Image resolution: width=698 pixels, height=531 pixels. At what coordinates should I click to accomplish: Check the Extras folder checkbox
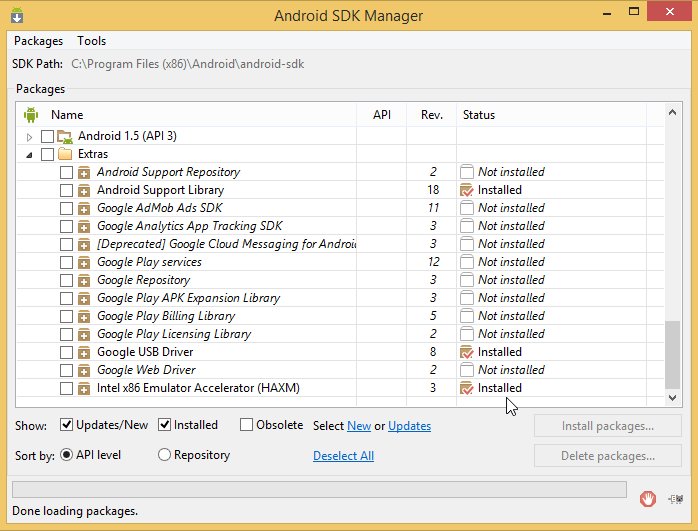click(47, 154)
